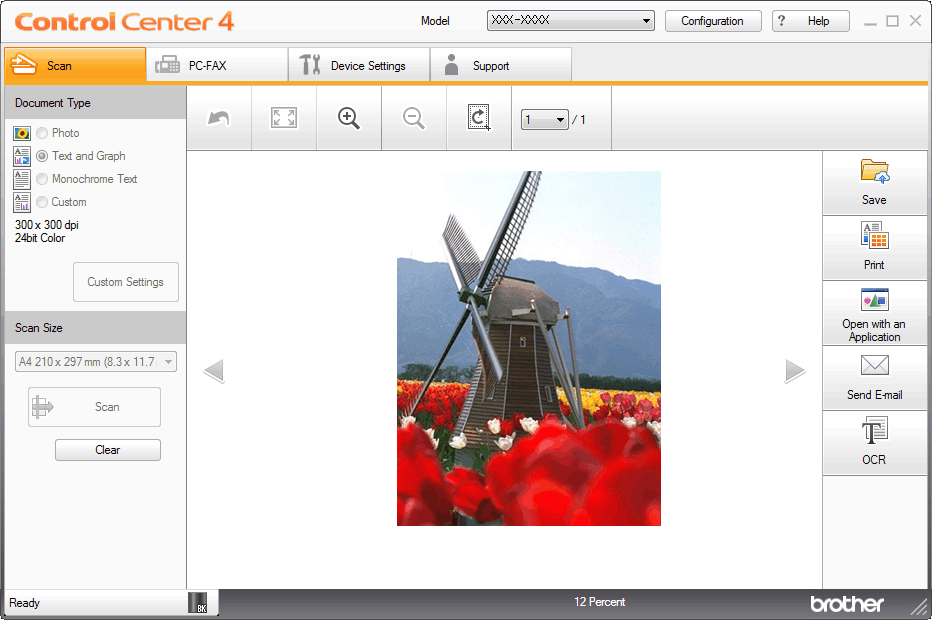Click the scanned windmill preview image
The width and height of the screenshot is (932, 620).
coord(528,348)
